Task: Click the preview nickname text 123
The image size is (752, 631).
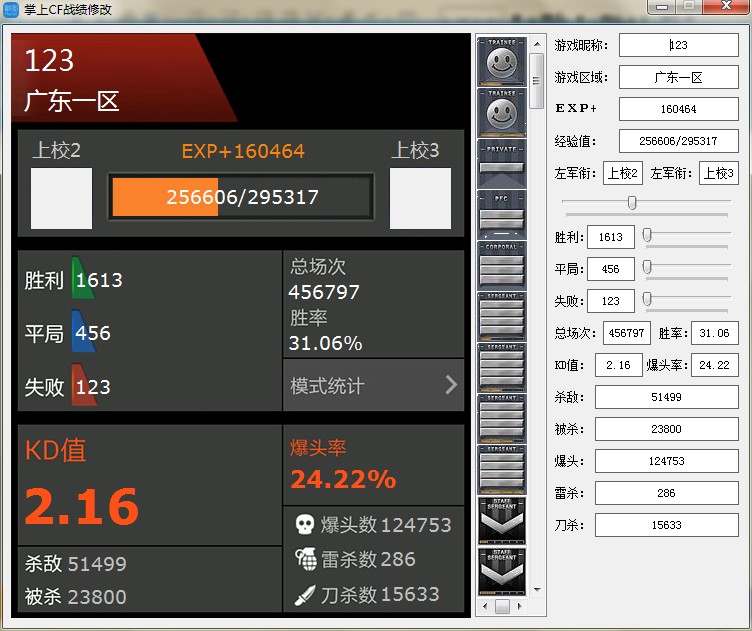Action: click(x=49, y=60)
